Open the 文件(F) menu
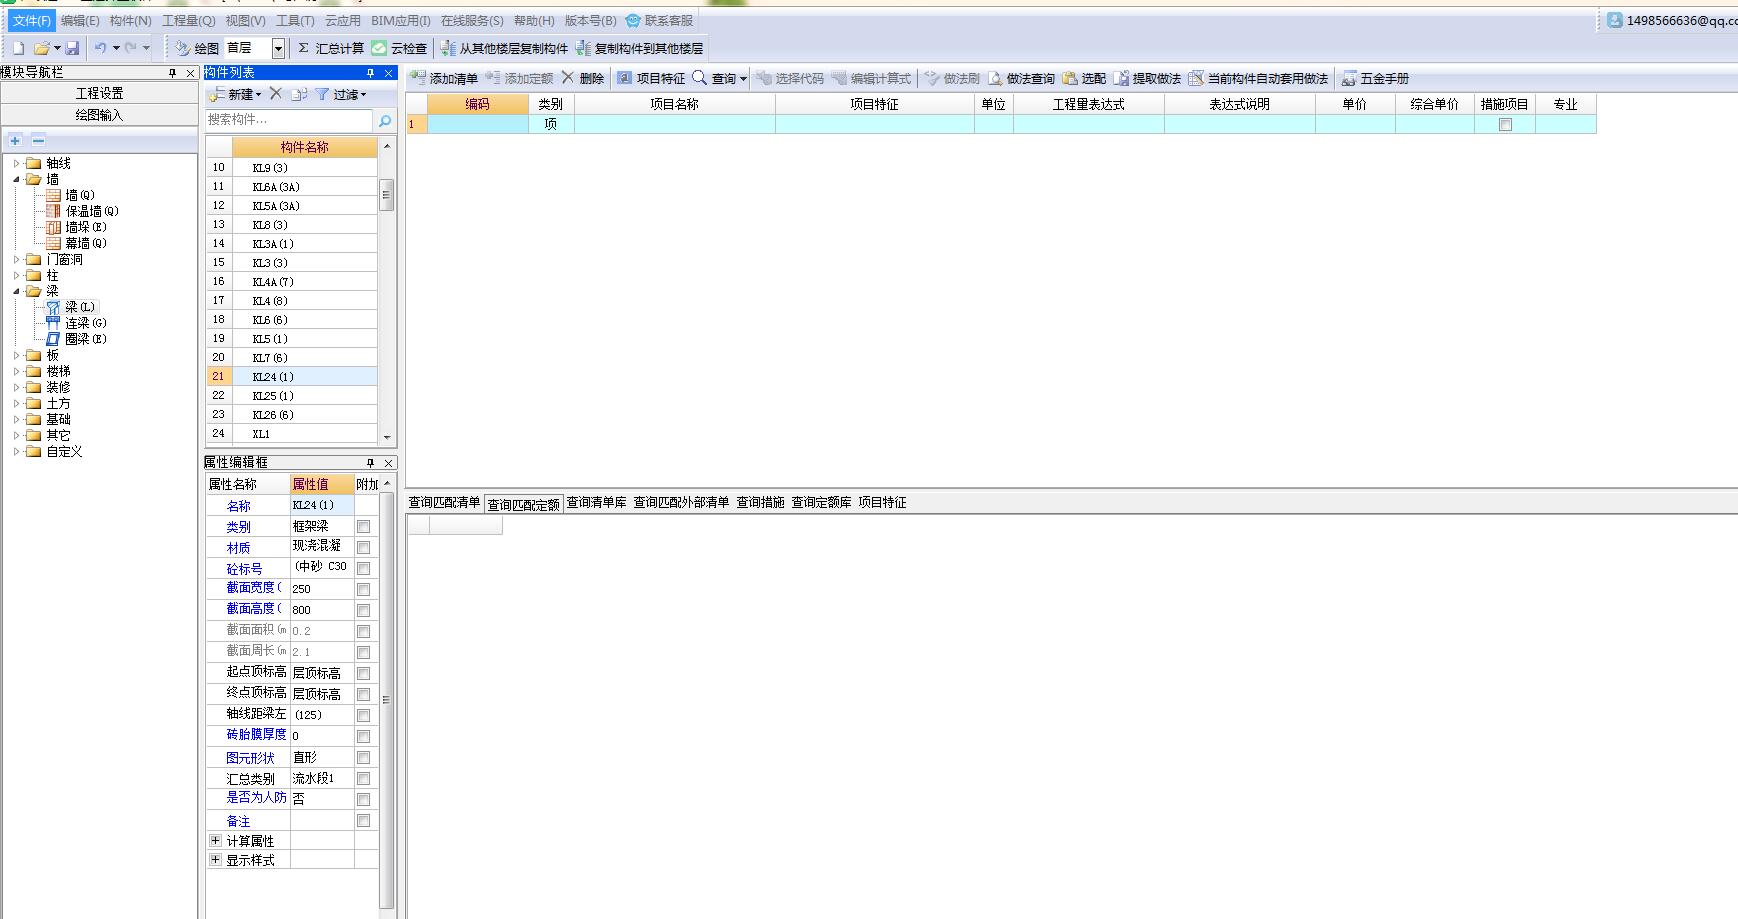This screenshot has width=1738, height=919. pyautogui.click(x=31, y=20)
